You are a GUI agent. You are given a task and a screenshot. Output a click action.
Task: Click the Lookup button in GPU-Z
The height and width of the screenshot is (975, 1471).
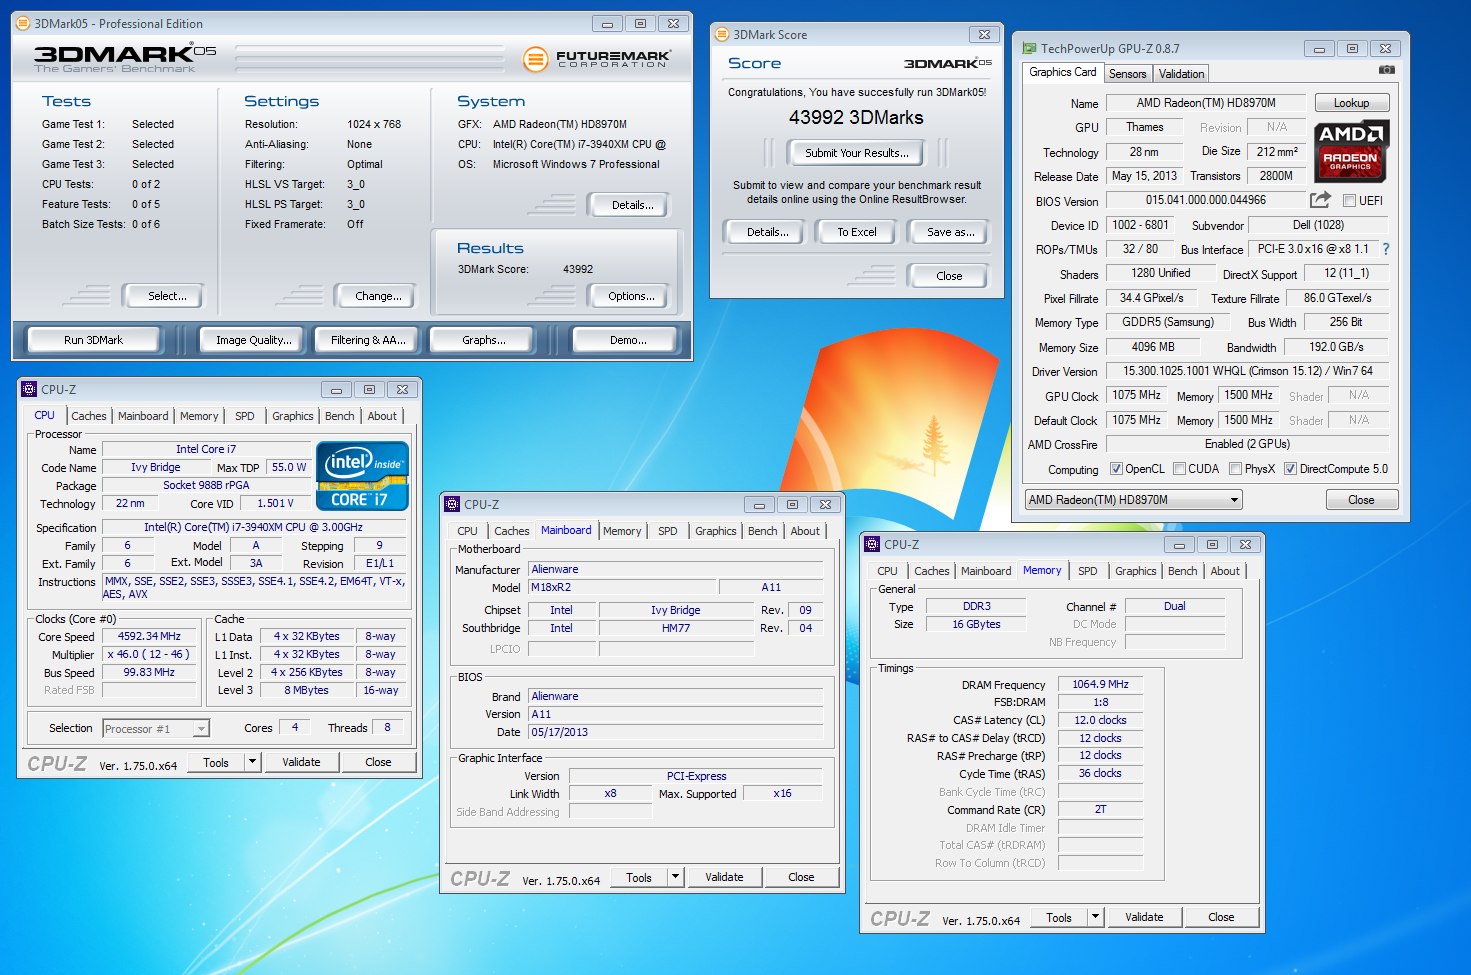(x=1351, y=103)
